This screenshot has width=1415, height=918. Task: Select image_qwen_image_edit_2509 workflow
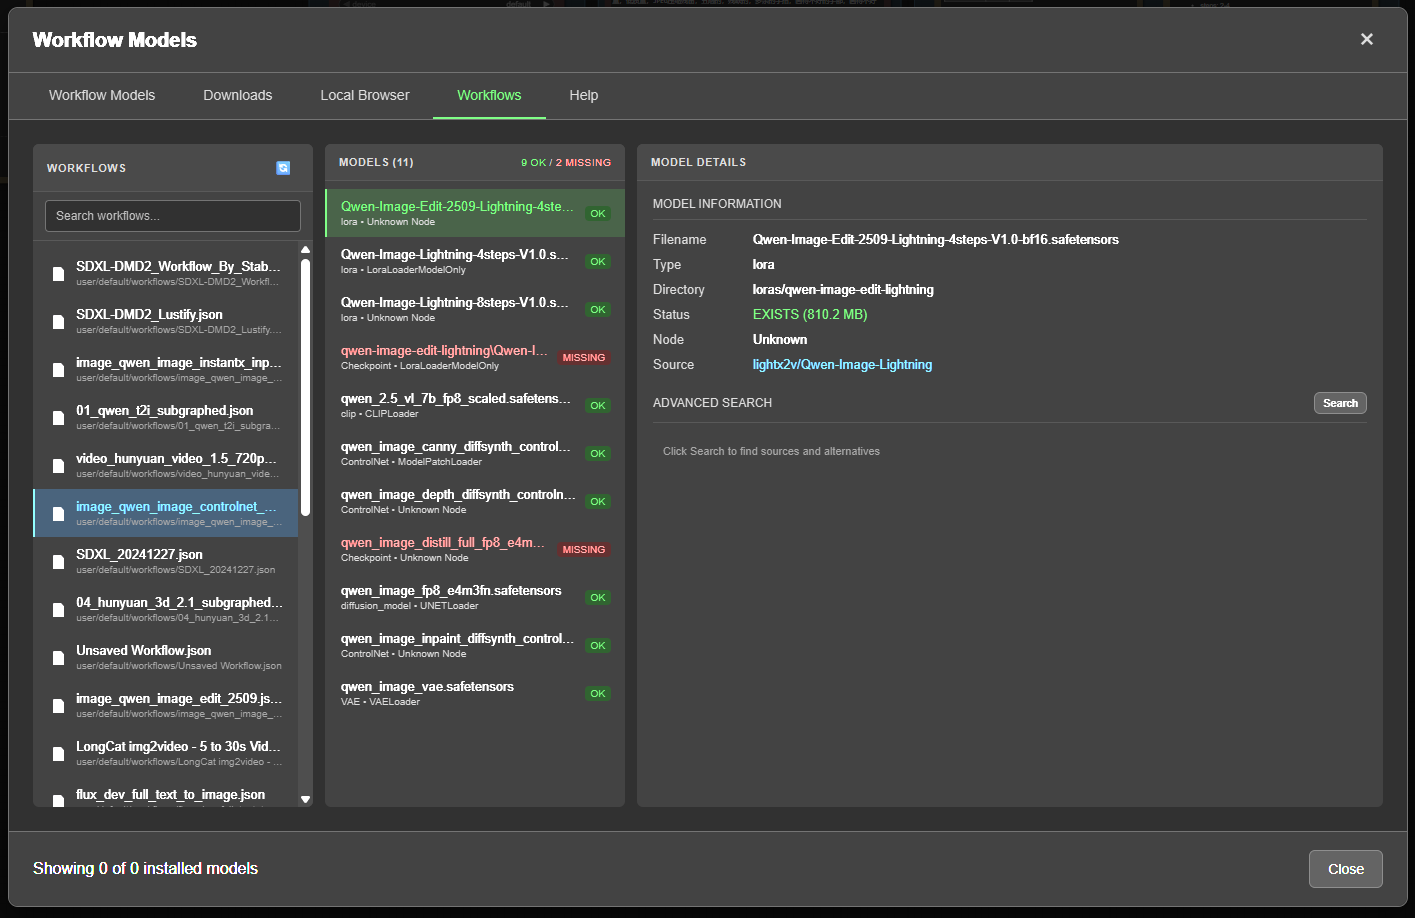[x=166, y=705]
